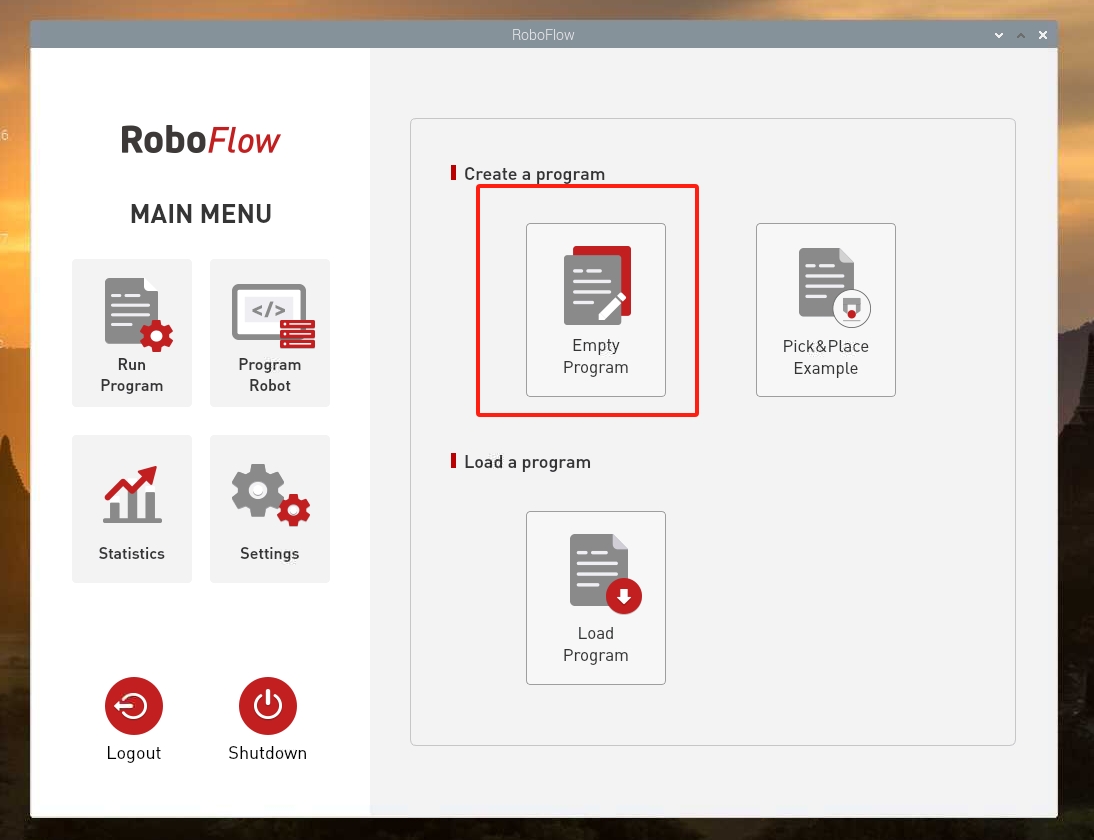Select the 'Statistics' menu label
The width and height of the screenshot is (1094, 840).
coord(132,553)
